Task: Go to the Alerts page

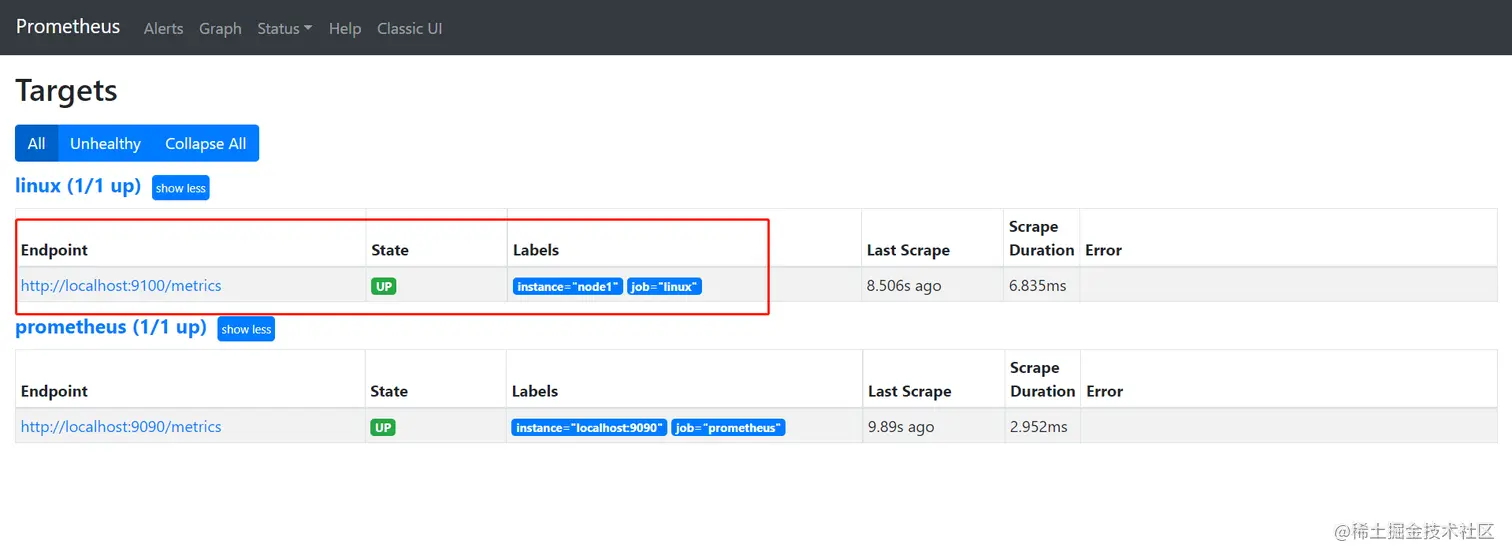Action: (x=163, y=28)
